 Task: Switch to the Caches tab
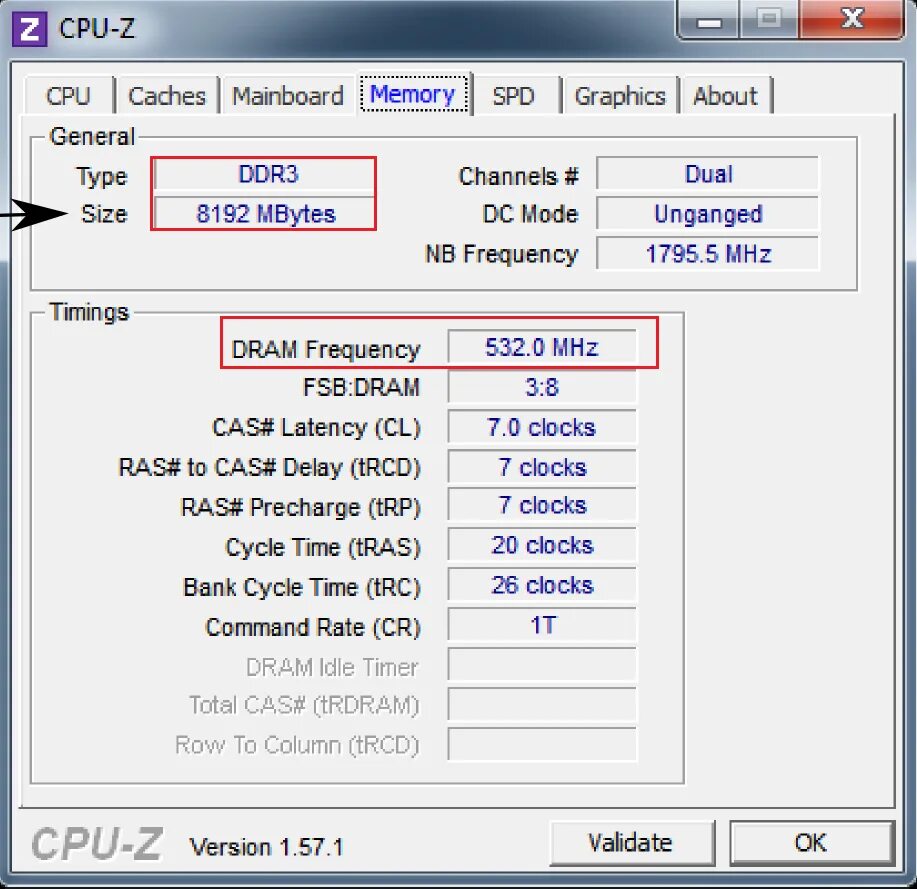pos(167,96)
